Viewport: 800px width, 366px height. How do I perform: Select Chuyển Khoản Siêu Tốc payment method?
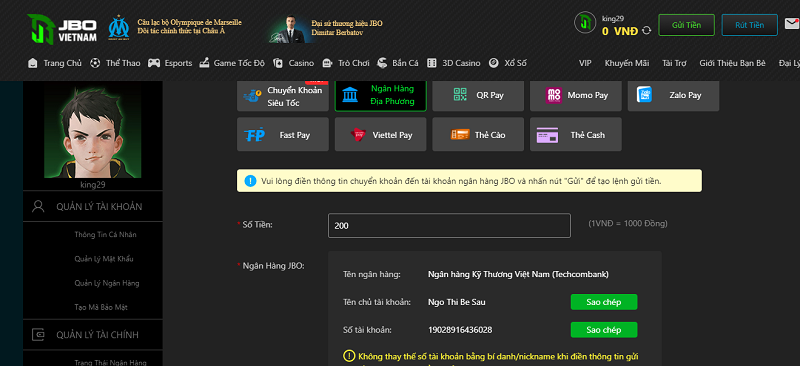[283, 96]
